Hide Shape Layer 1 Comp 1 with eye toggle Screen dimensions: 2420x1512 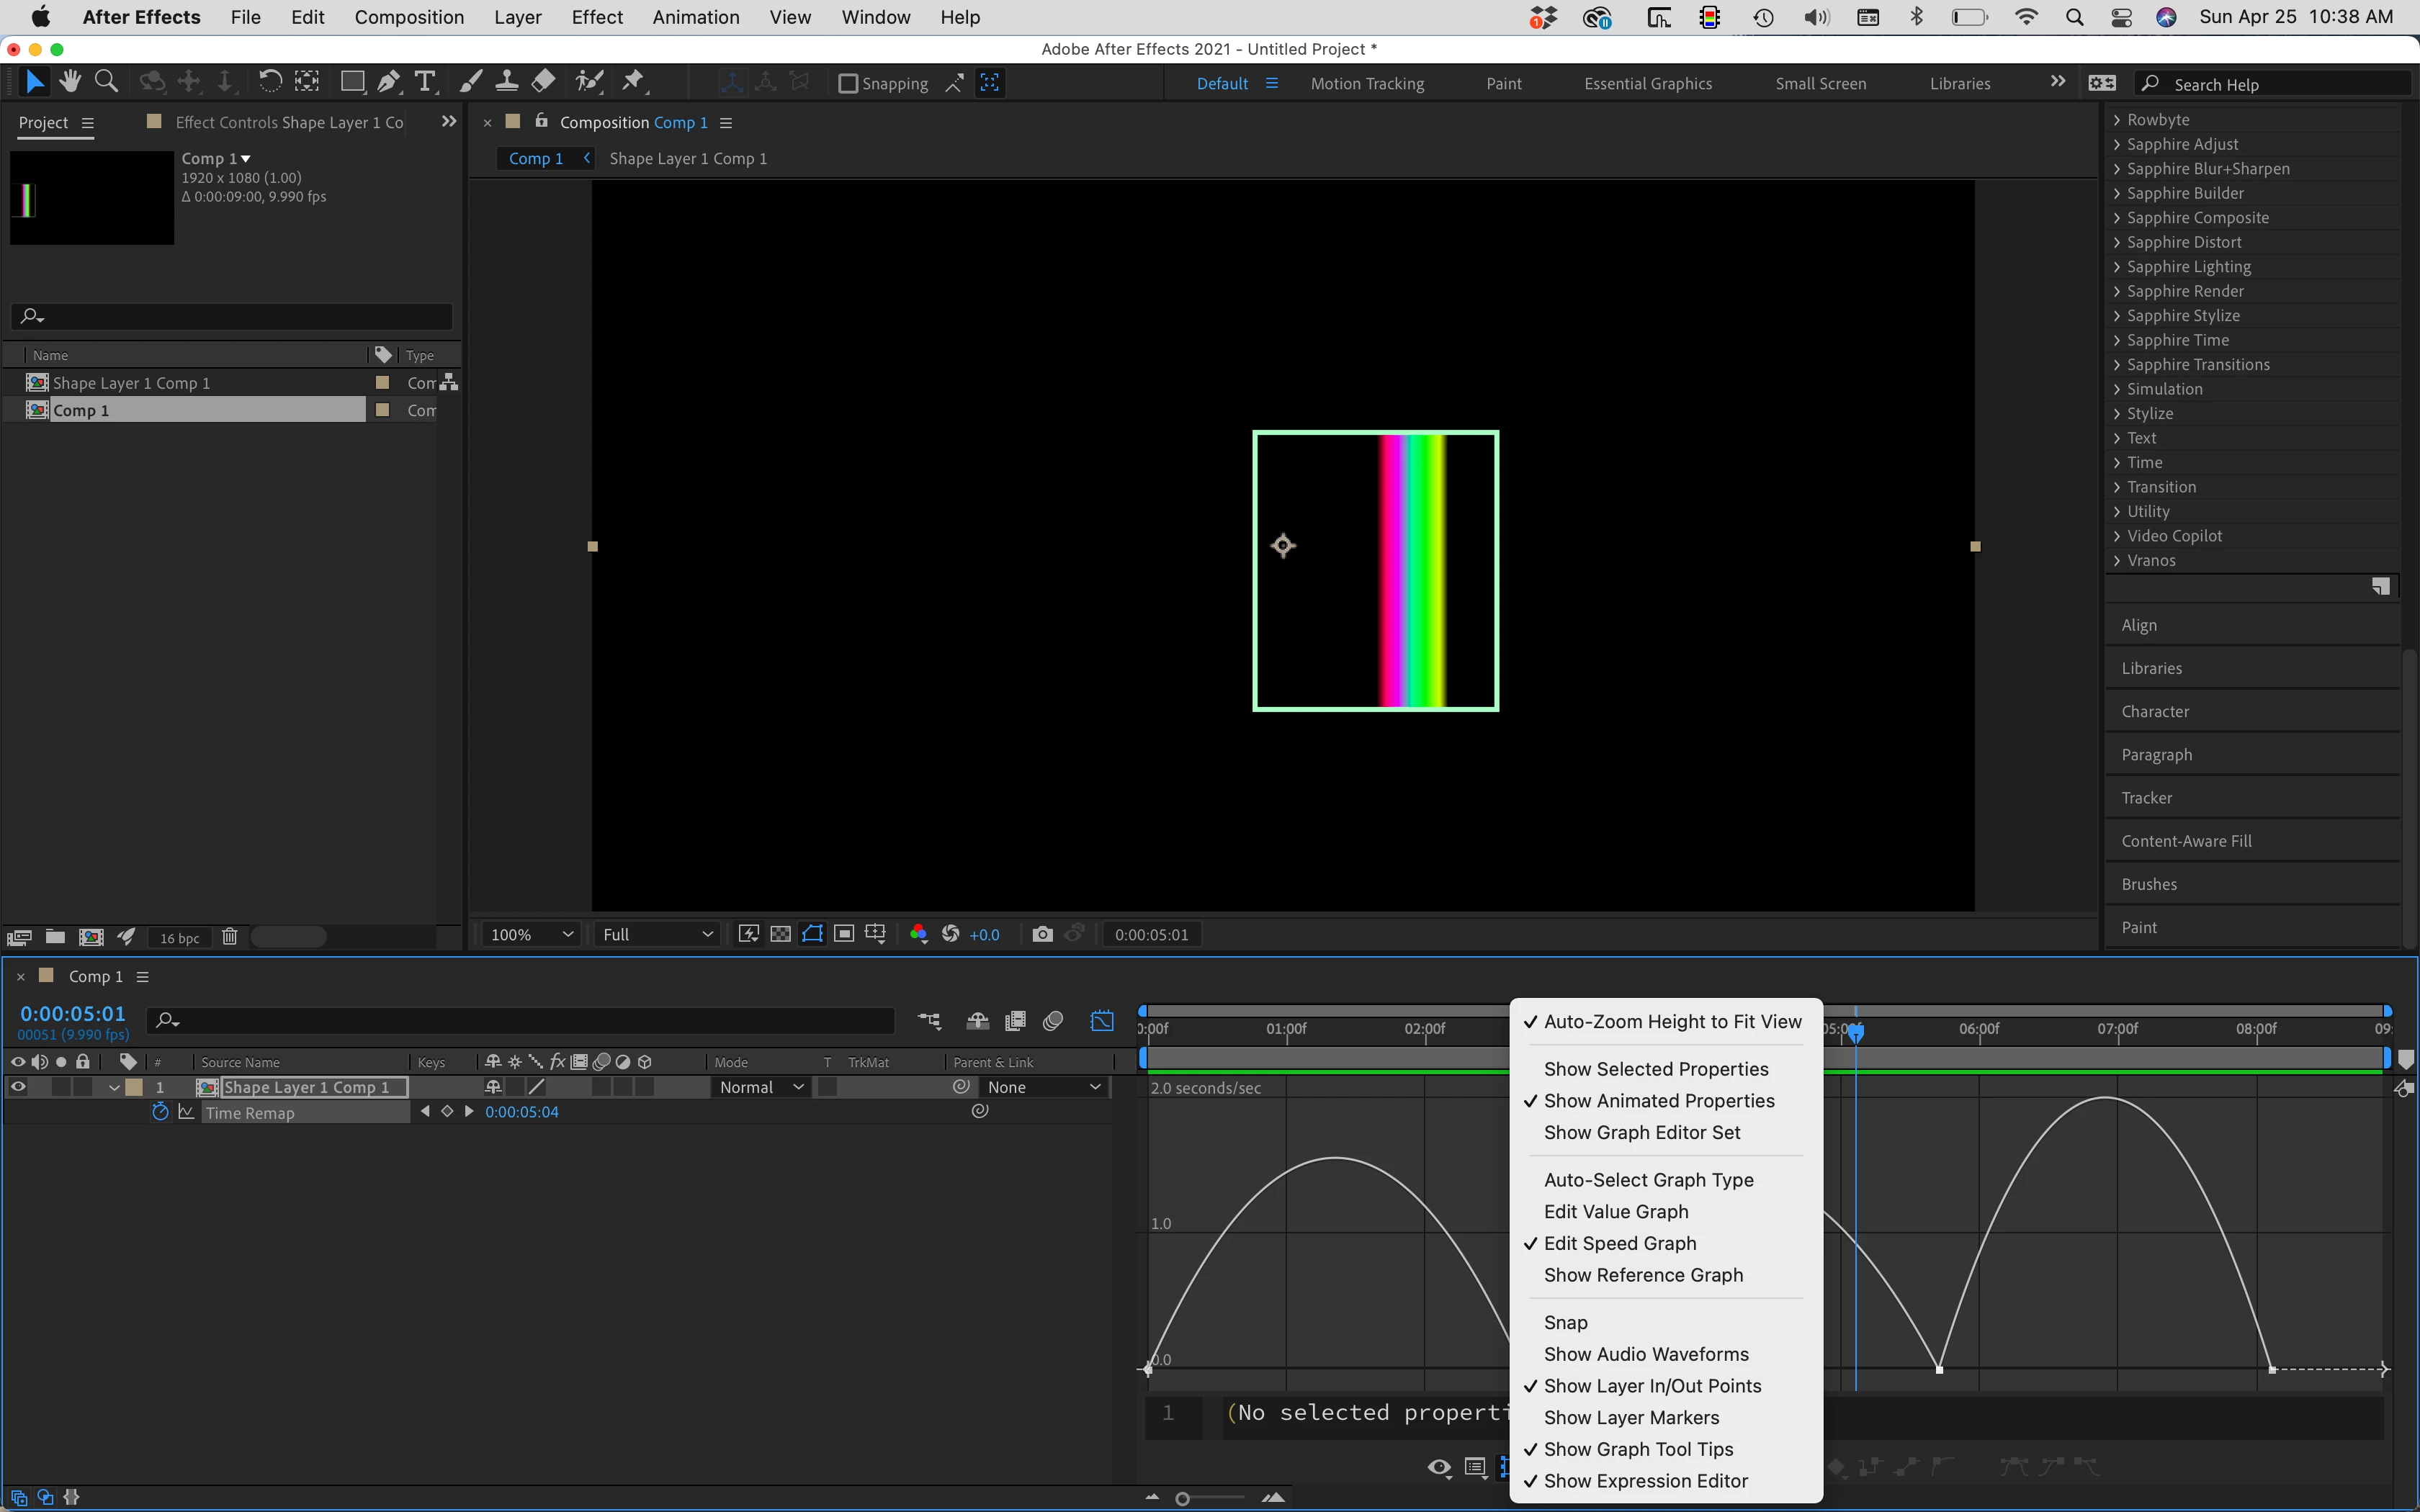pos(18,1087)
